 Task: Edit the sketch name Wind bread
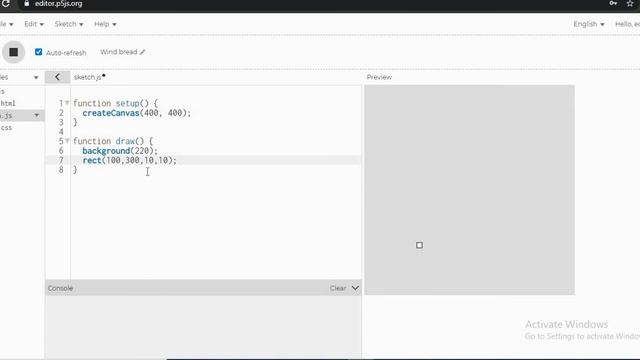point(122,52)
